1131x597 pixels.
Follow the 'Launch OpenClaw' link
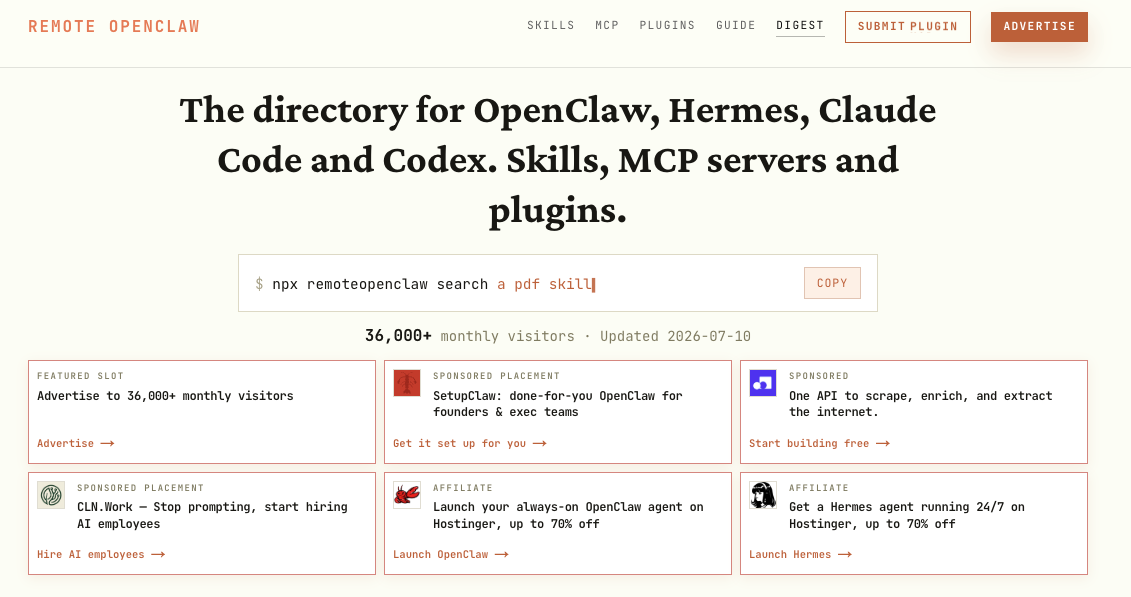pos(451,554)
